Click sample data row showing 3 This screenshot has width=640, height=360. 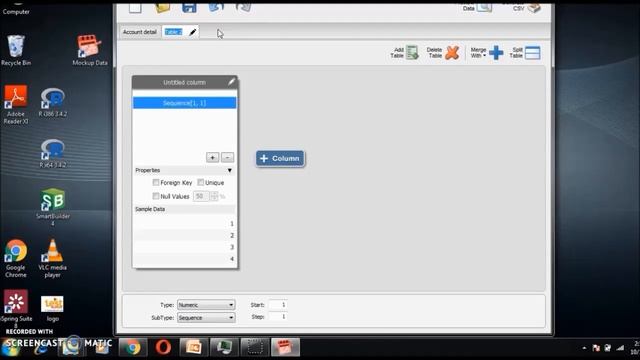coord(184,247)
